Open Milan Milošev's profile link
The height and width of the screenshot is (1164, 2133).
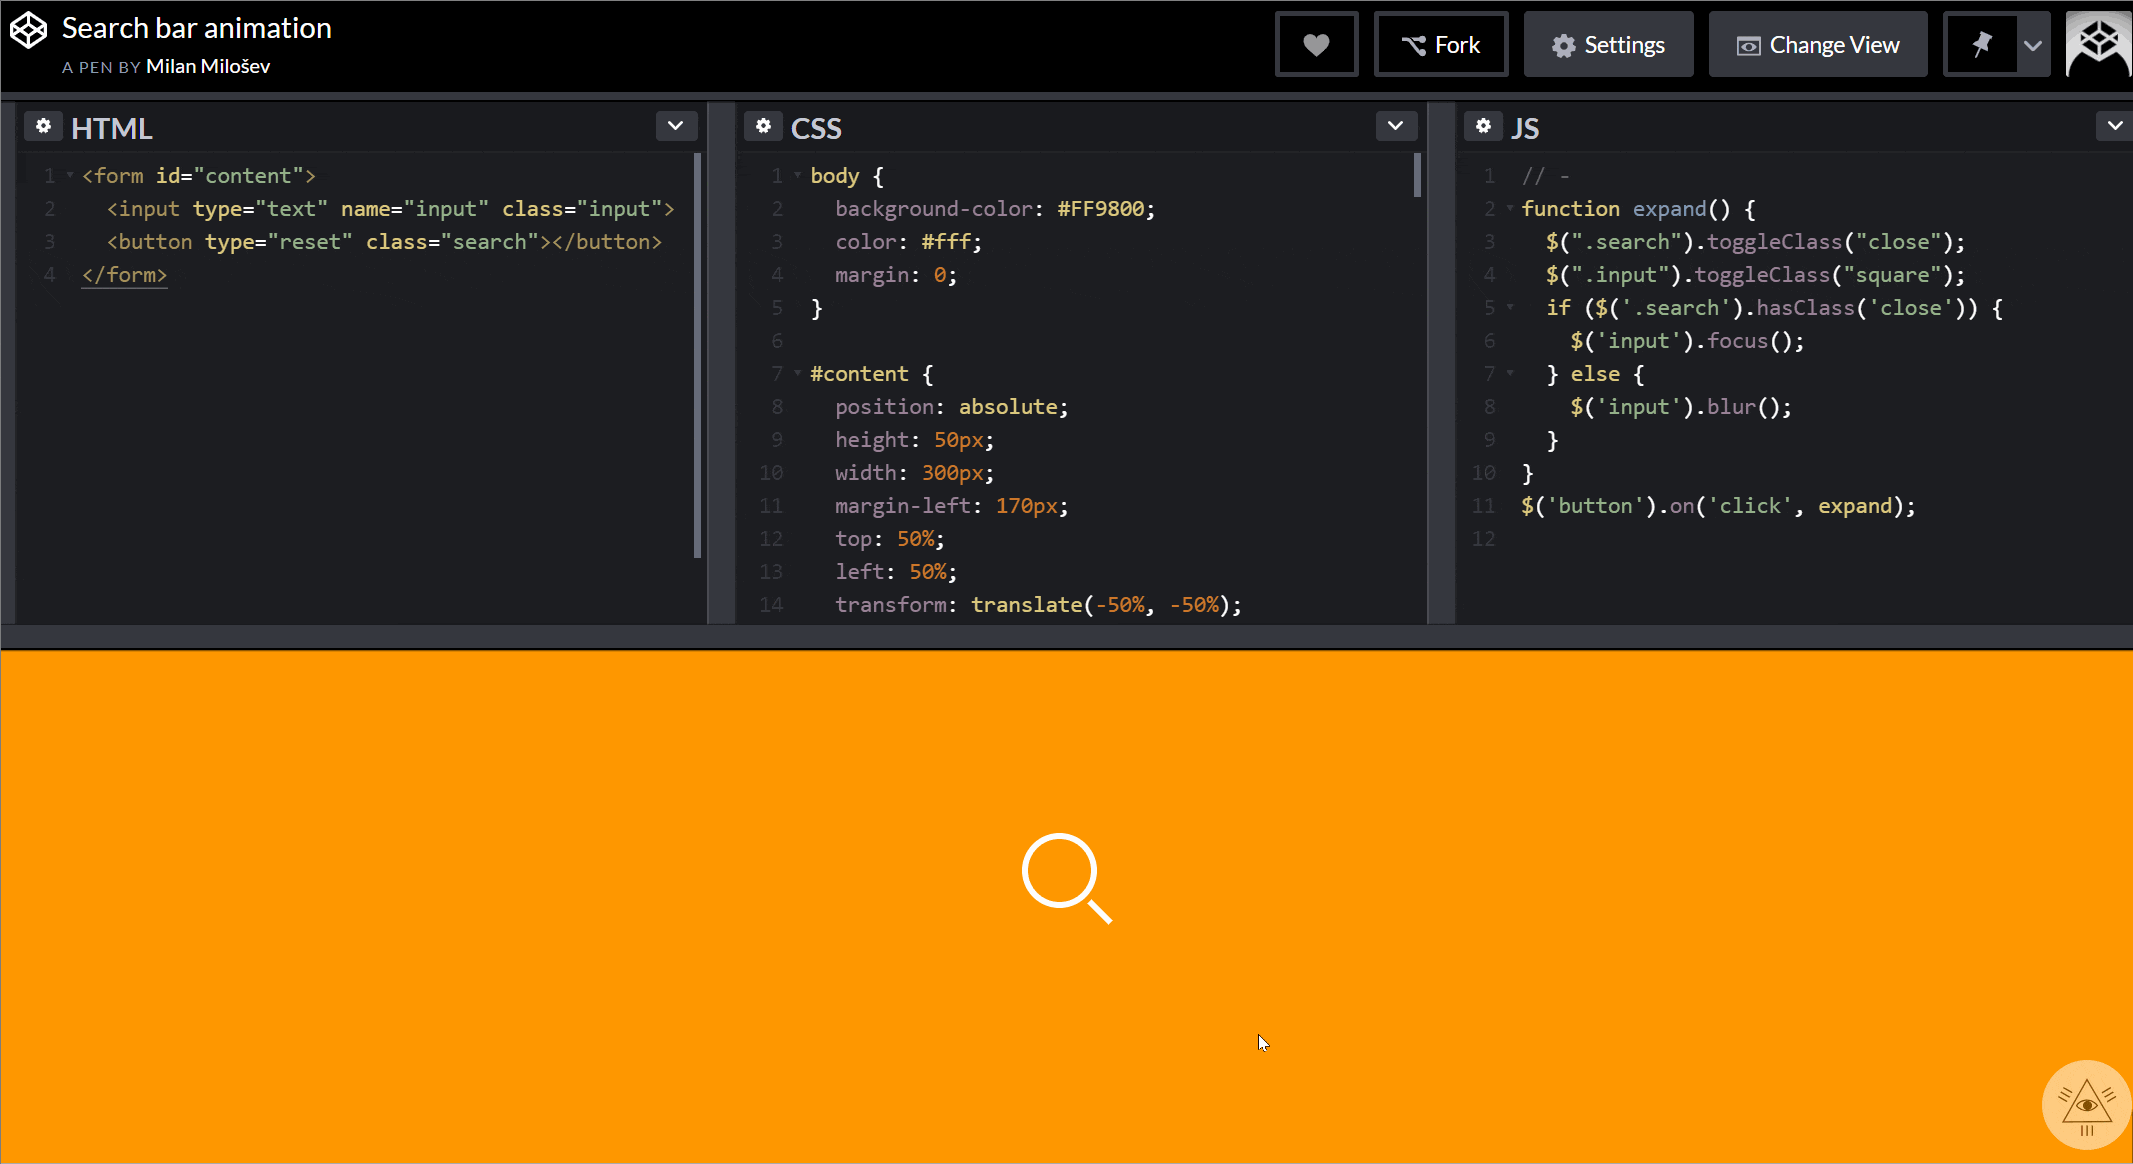(208, 66)
